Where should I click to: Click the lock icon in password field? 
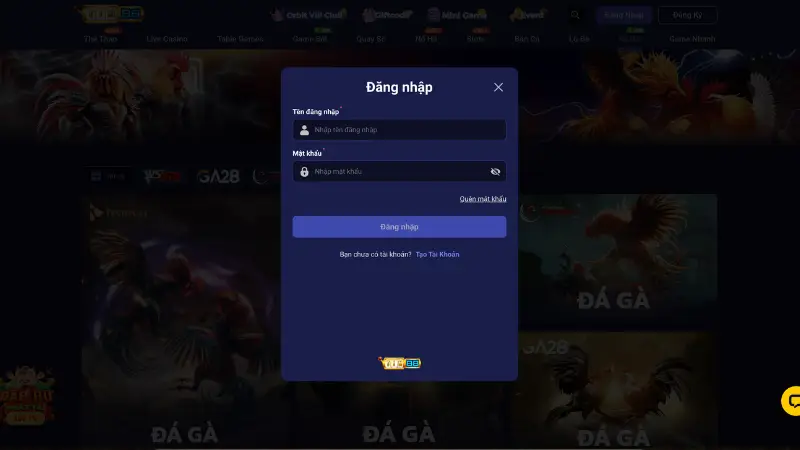coord(304,172)
